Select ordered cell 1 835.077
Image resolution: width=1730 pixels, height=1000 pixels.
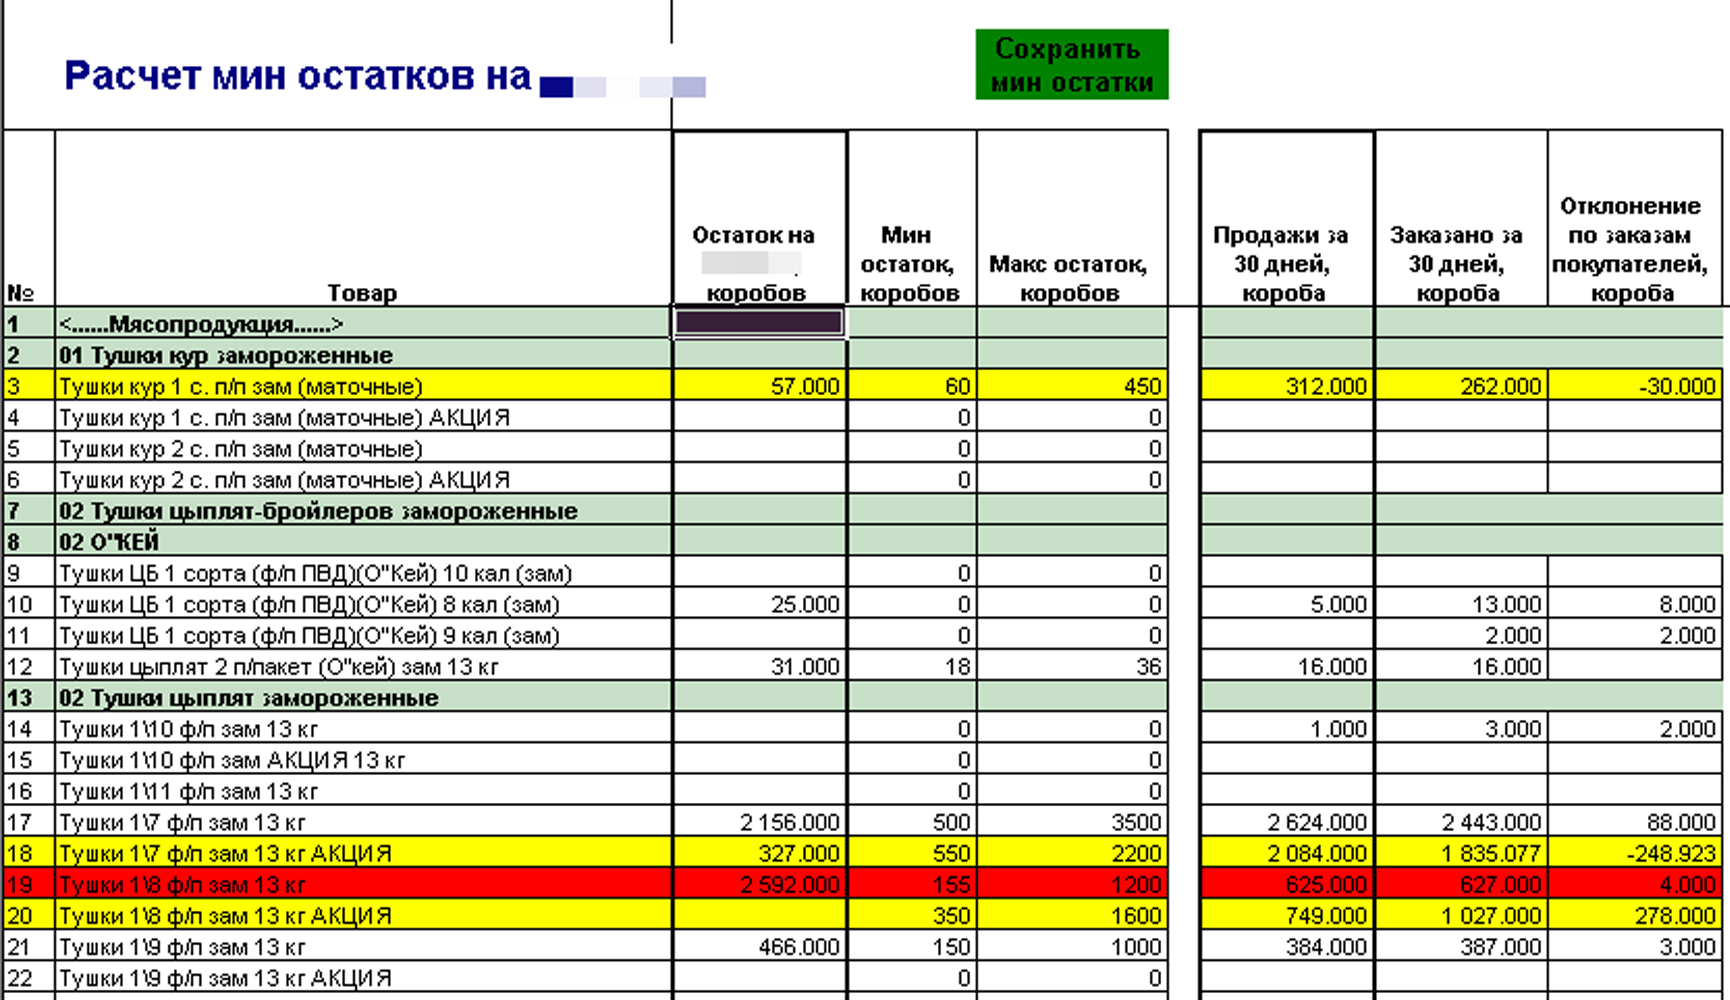(1461, 853)
